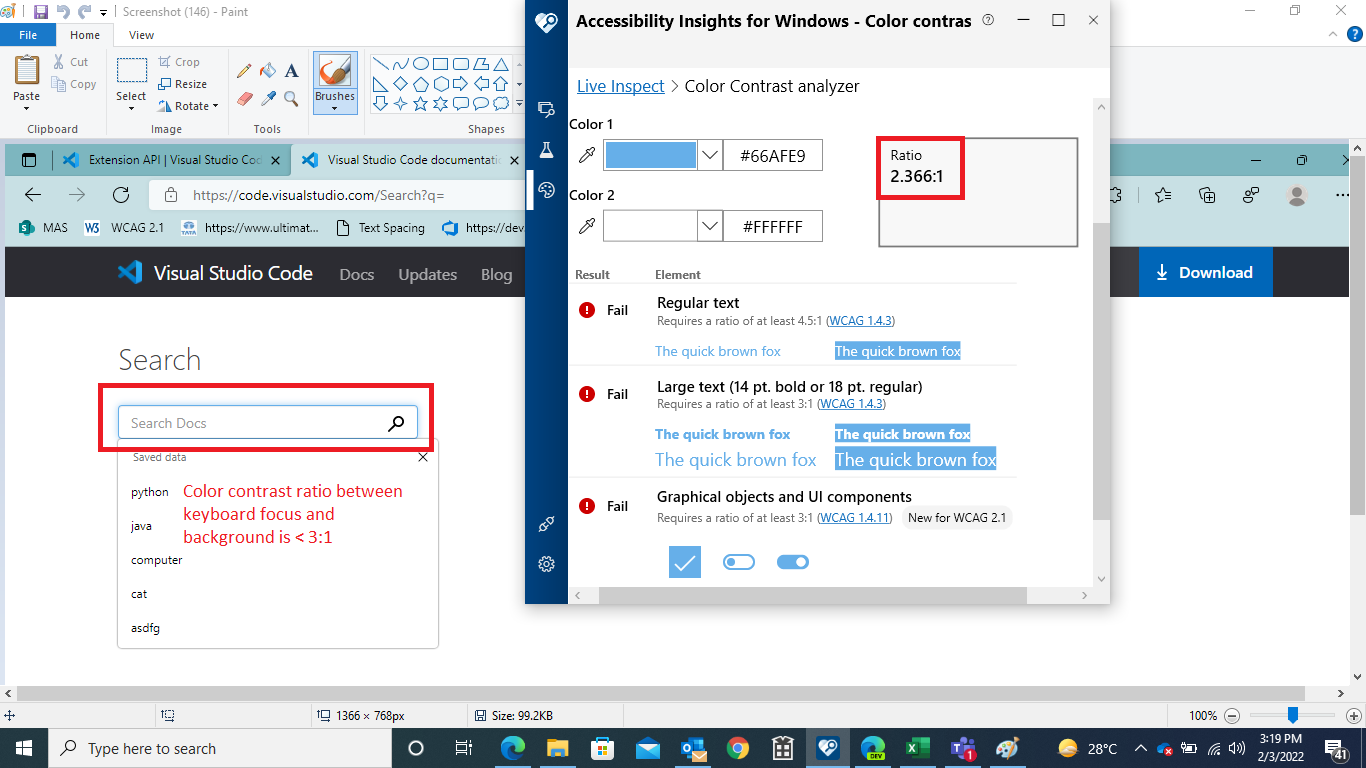The image size is (1366, 768).
Task: Open Accessibility Insights settings gear
Action: (546, 563)
